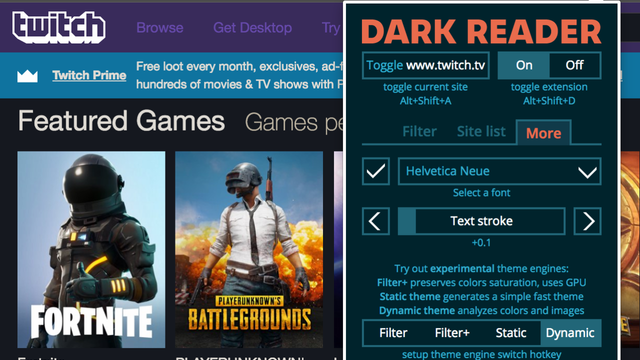Click the Twitch Prime crown icon
Image resolution: width=640 pixels, height=360 pixels.
[x=27, y=76]
